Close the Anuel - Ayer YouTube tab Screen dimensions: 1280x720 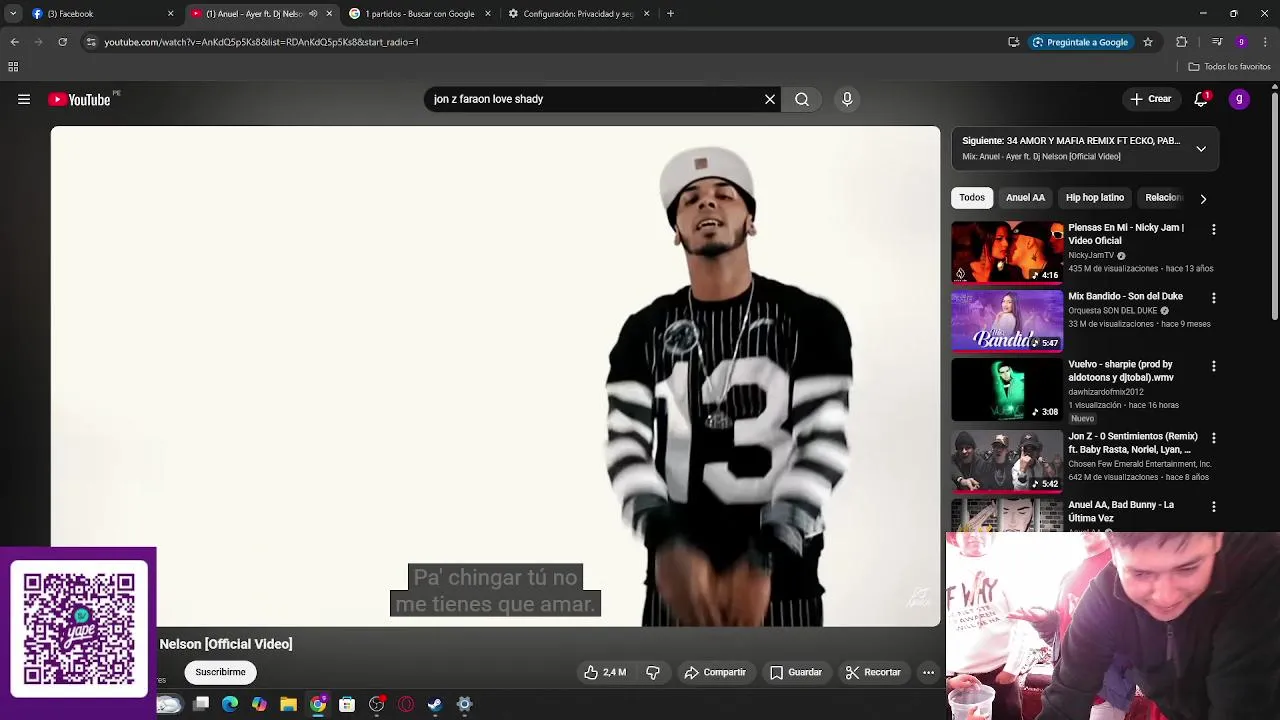[329, 14]
